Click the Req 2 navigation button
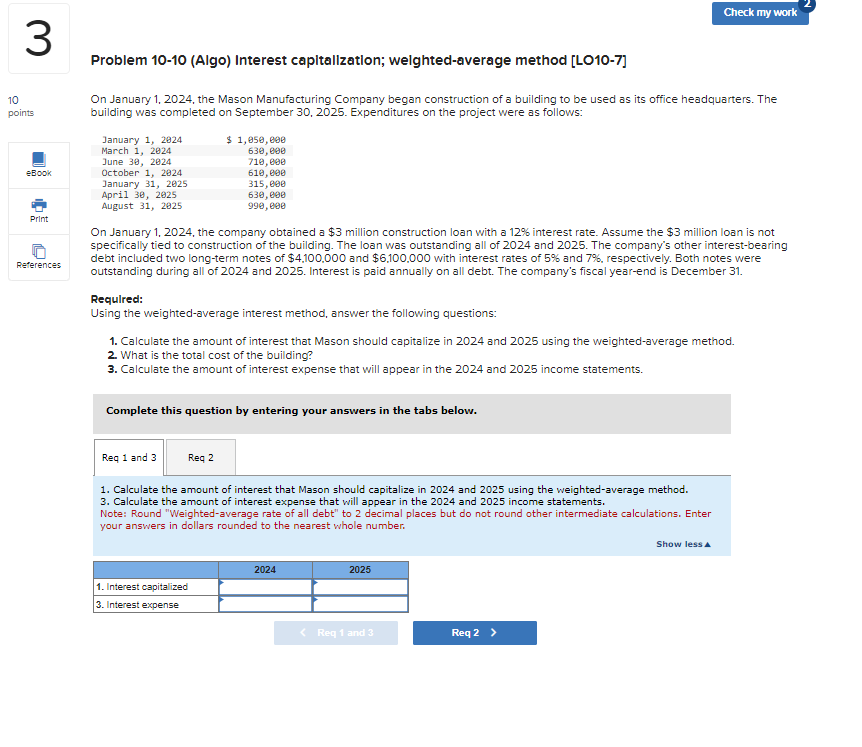 click(x=474, y=632)
